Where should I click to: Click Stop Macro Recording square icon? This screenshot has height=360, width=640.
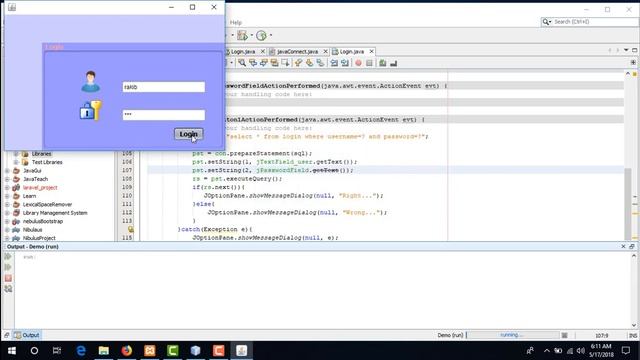pos(369,63)
